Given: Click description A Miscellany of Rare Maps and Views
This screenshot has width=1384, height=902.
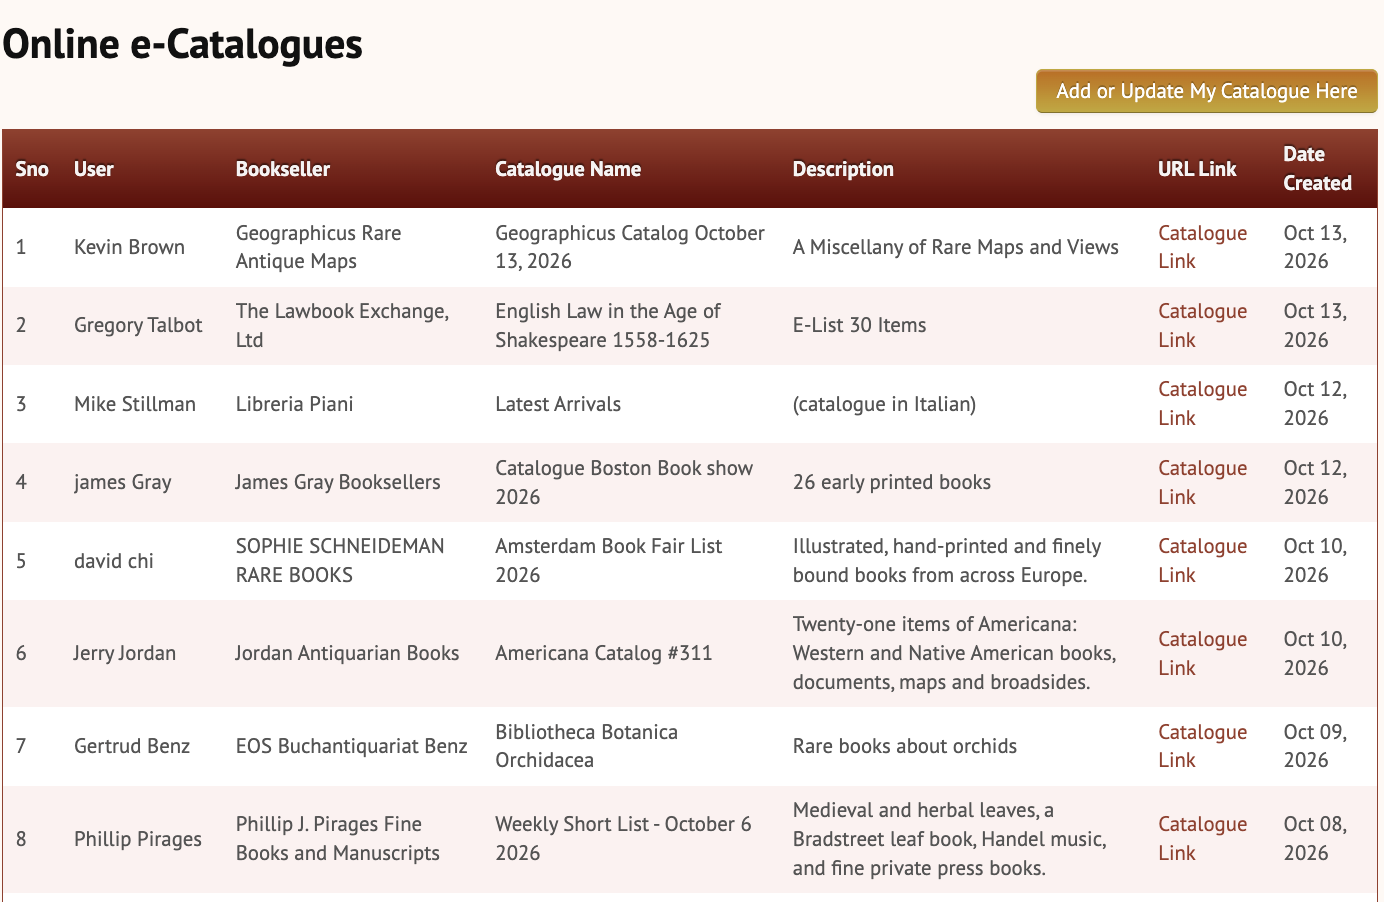Looking at the screenshot, I should 956,247.
